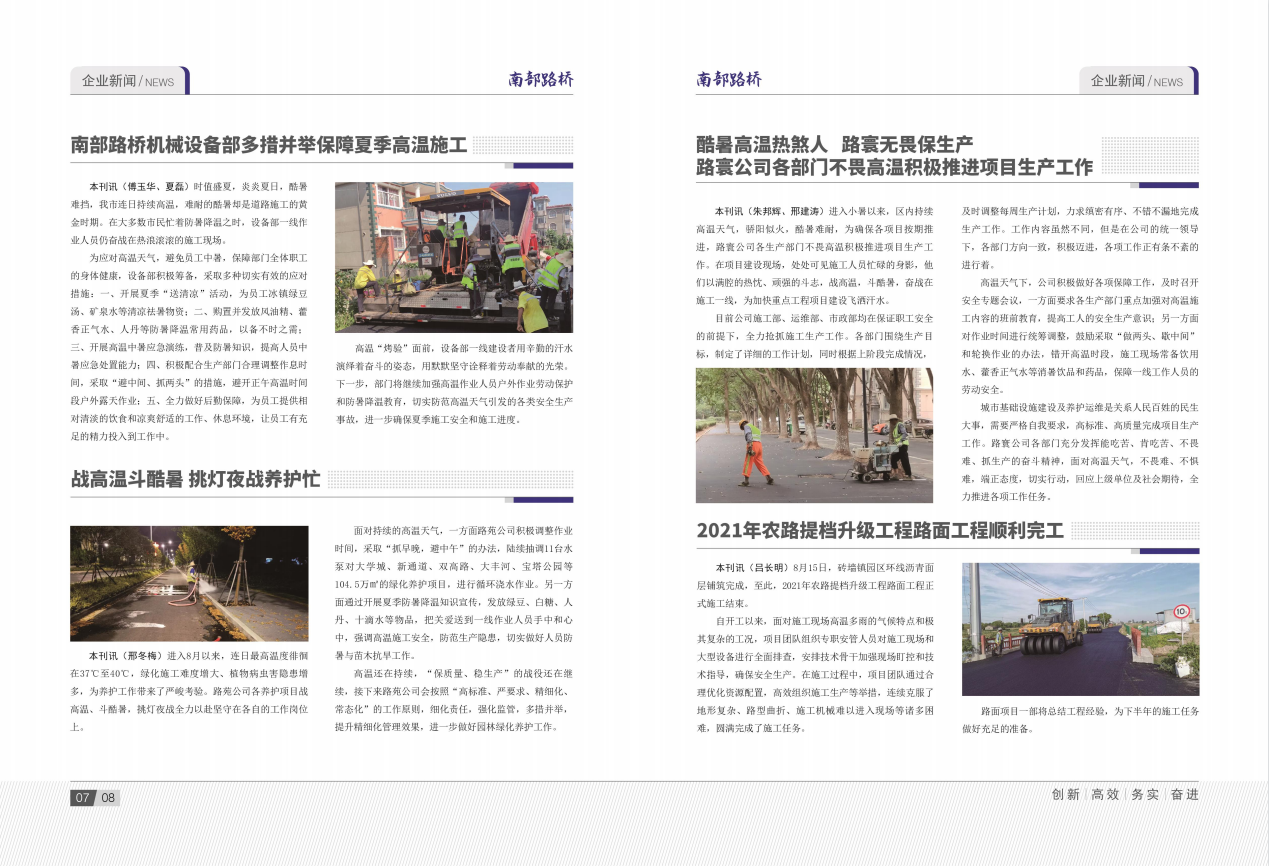Open the asphalt paver crew photo
The width and height of the screenshot is (1269, 866).
(x=454, y=257)
